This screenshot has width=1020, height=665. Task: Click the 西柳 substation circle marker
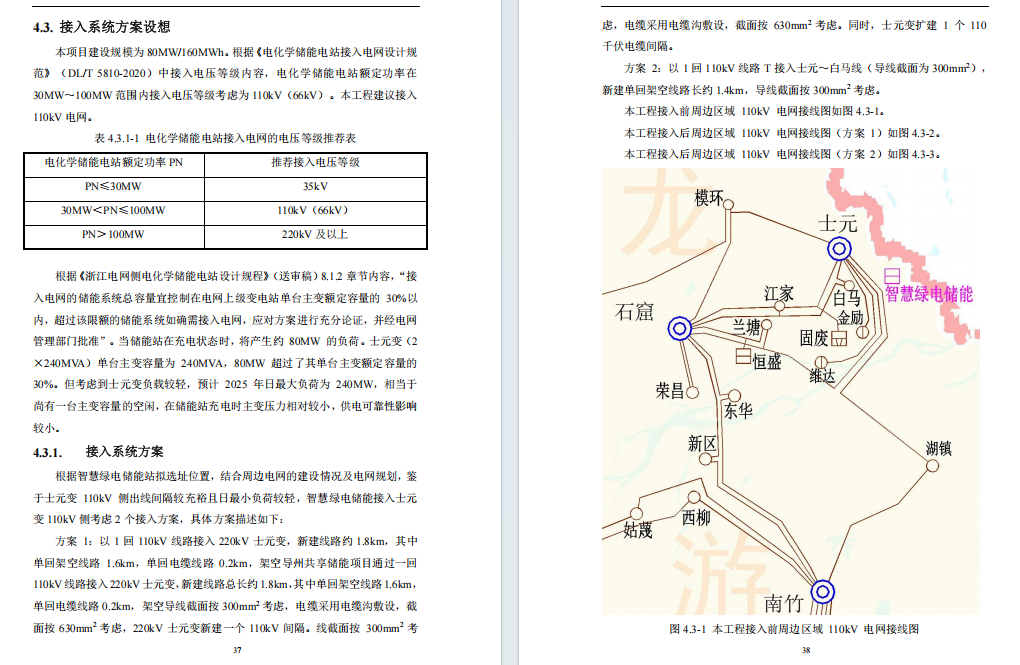tap(694, 498)
